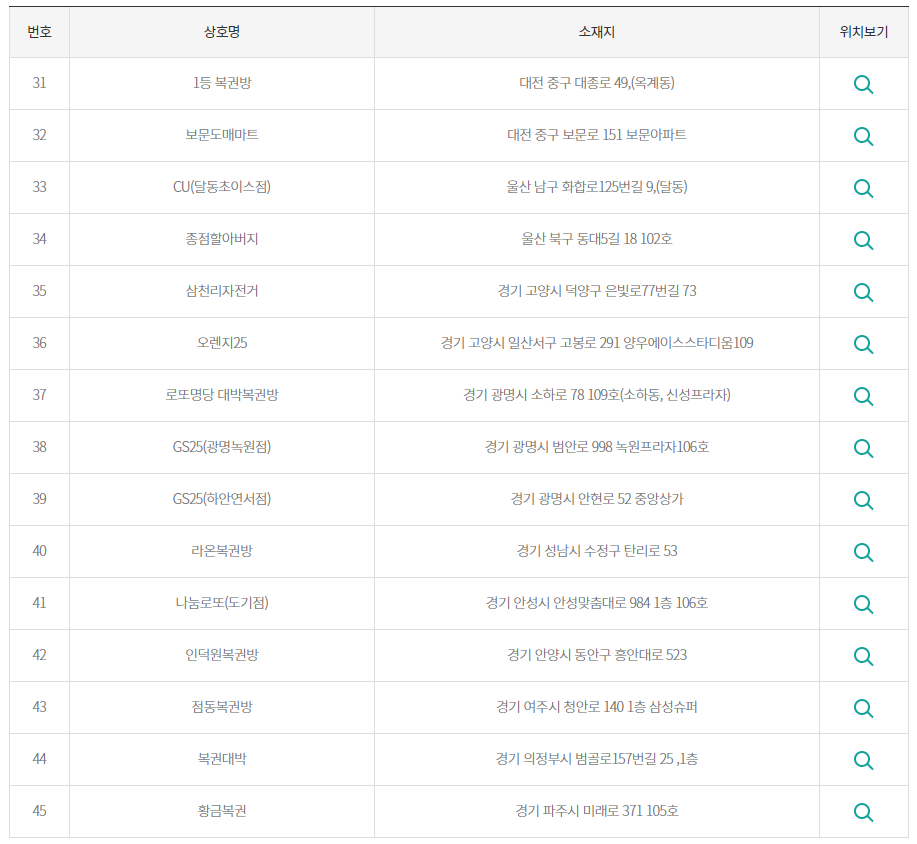This screenshot has width=917, height=844.
Task: Select store name 나눔로또(도기점)
Action: tap(222, 604)
